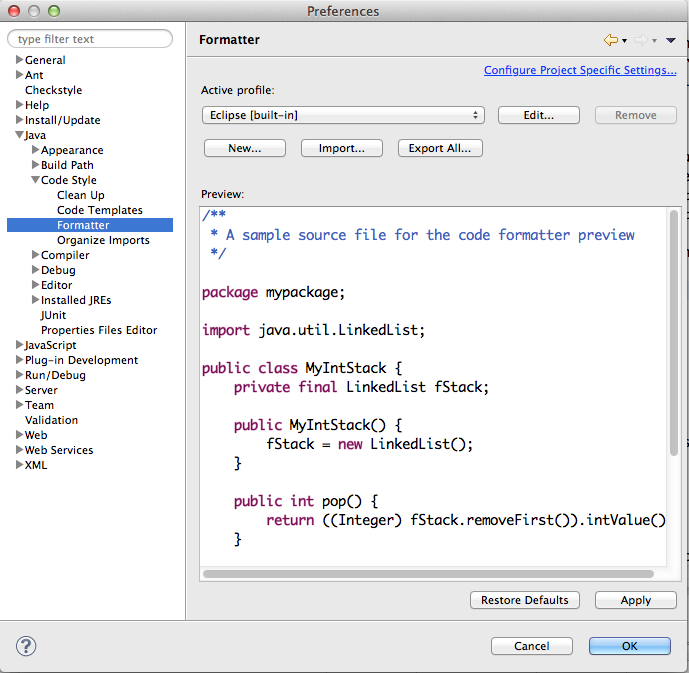Open the Checkstyle preference page
The height and width of the screenshot is (673, 689).
tap(53, 90)
